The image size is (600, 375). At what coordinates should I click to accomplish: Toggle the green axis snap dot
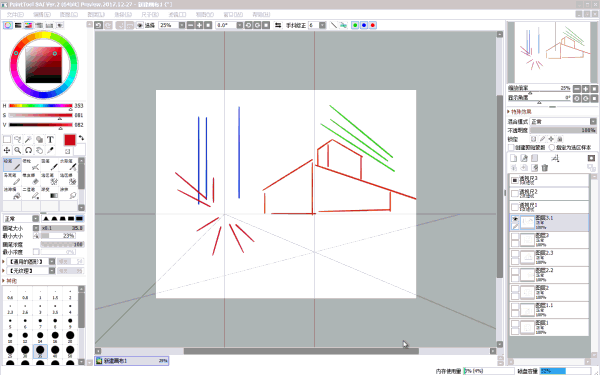coord(355,25)
